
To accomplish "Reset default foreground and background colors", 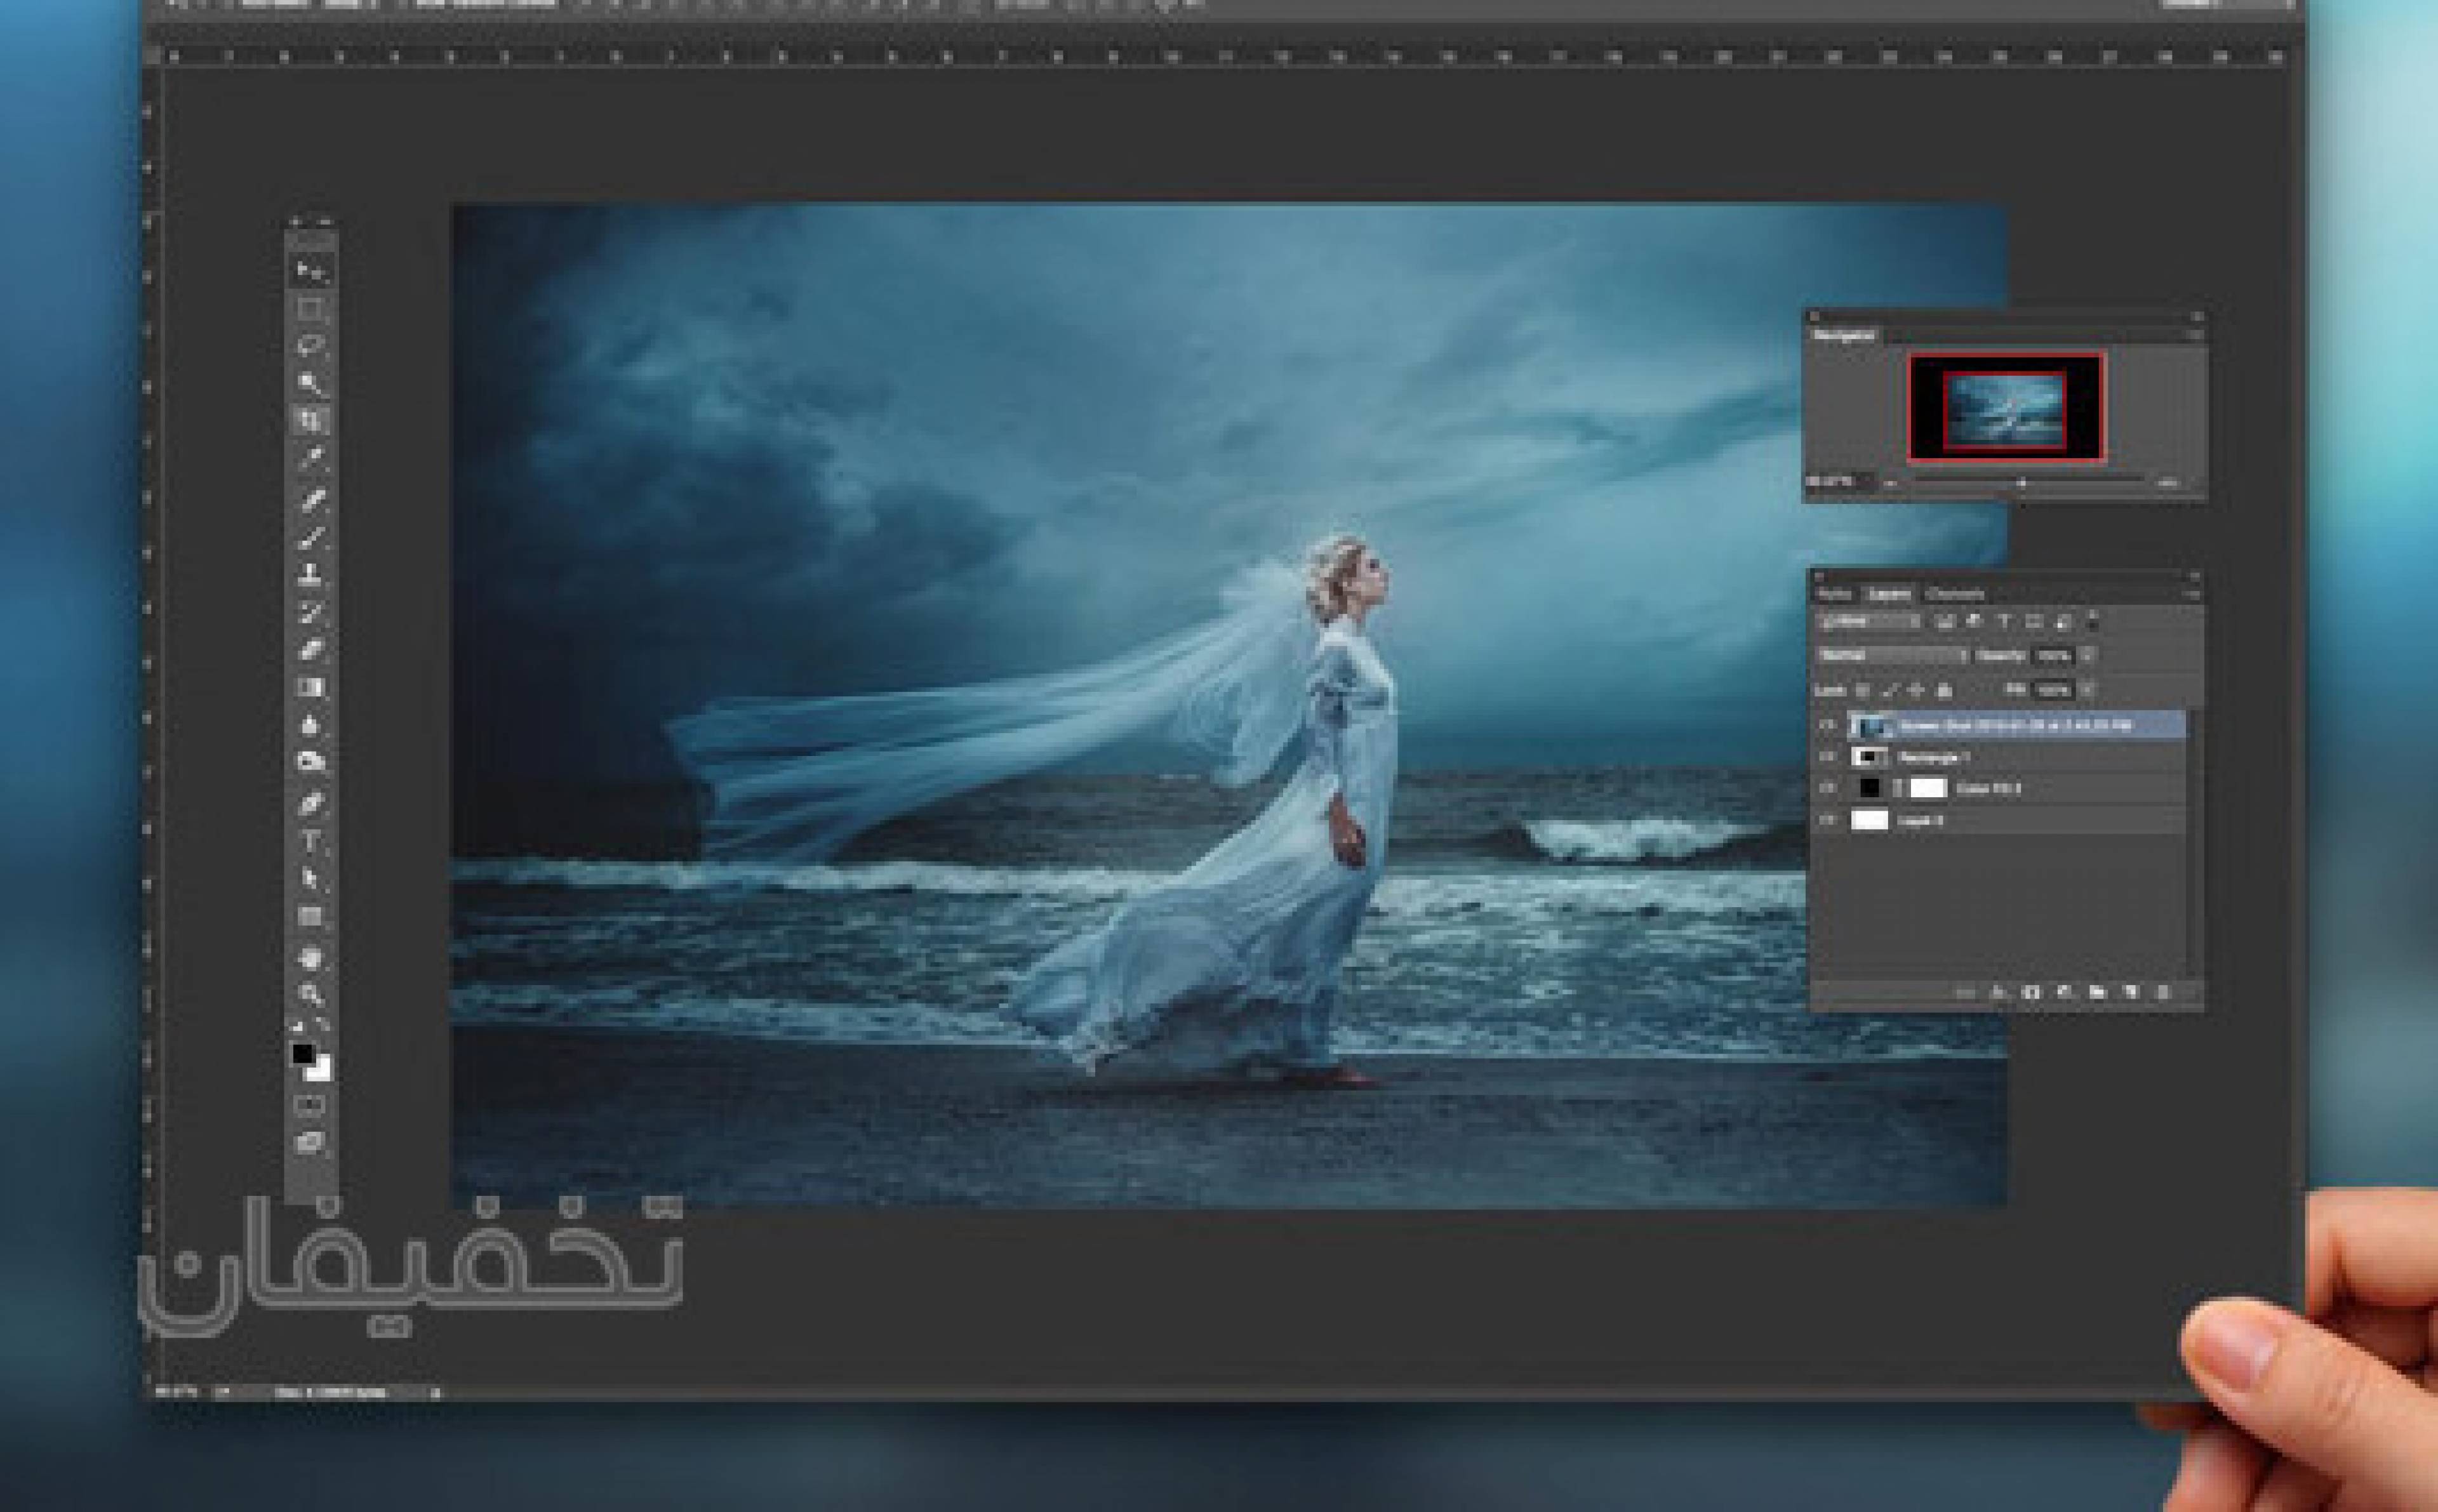I will coord(298,1026).
